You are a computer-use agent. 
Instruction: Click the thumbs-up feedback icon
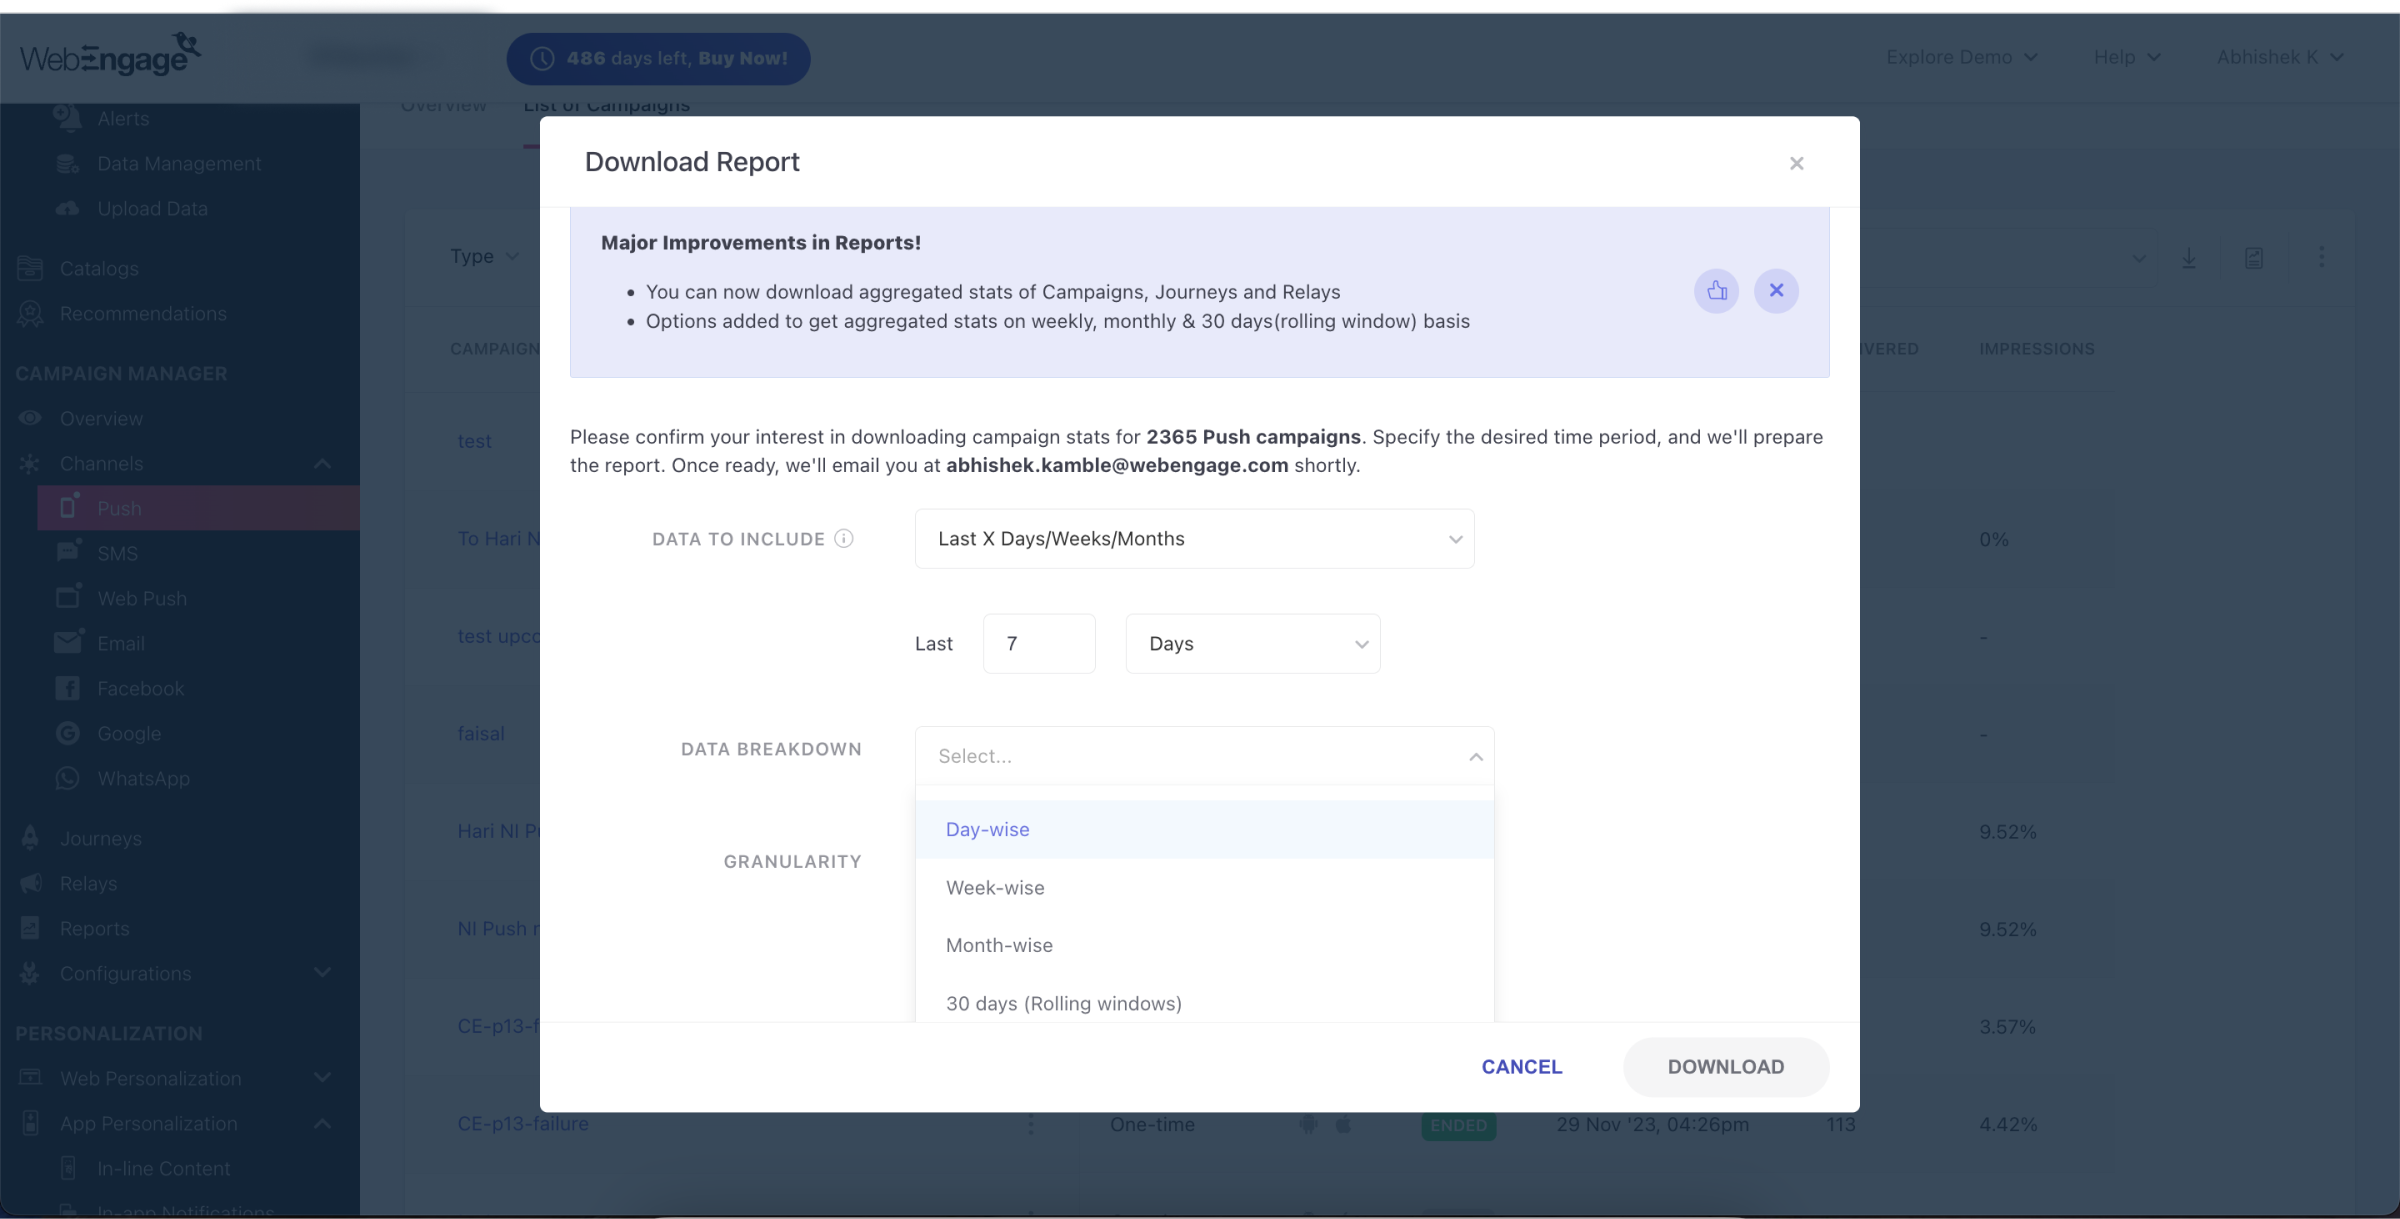[x=1718, y=291]
